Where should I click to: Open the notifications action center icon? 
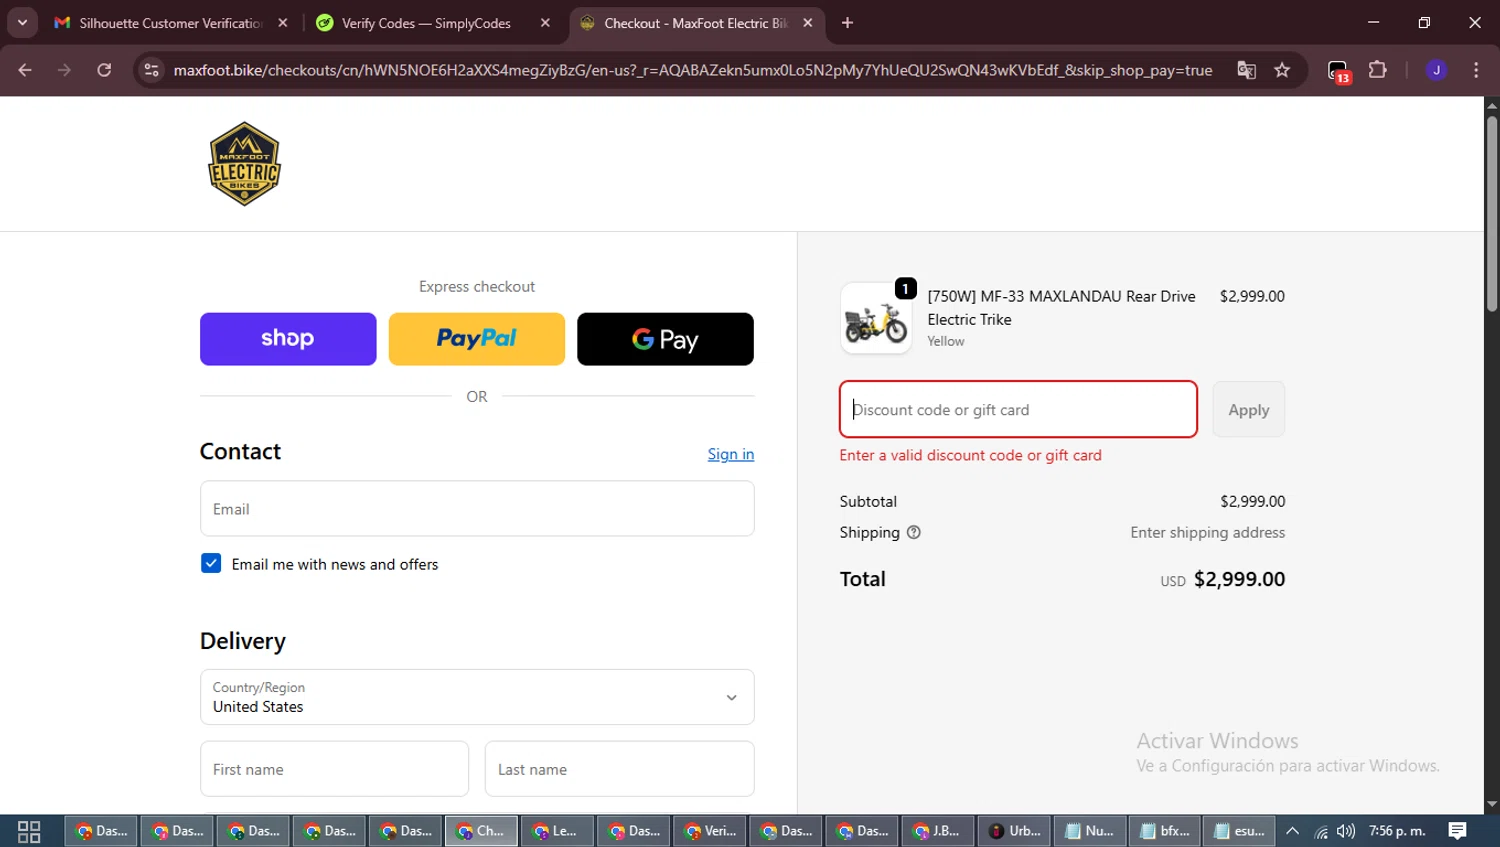click(x=1457, y=831)
